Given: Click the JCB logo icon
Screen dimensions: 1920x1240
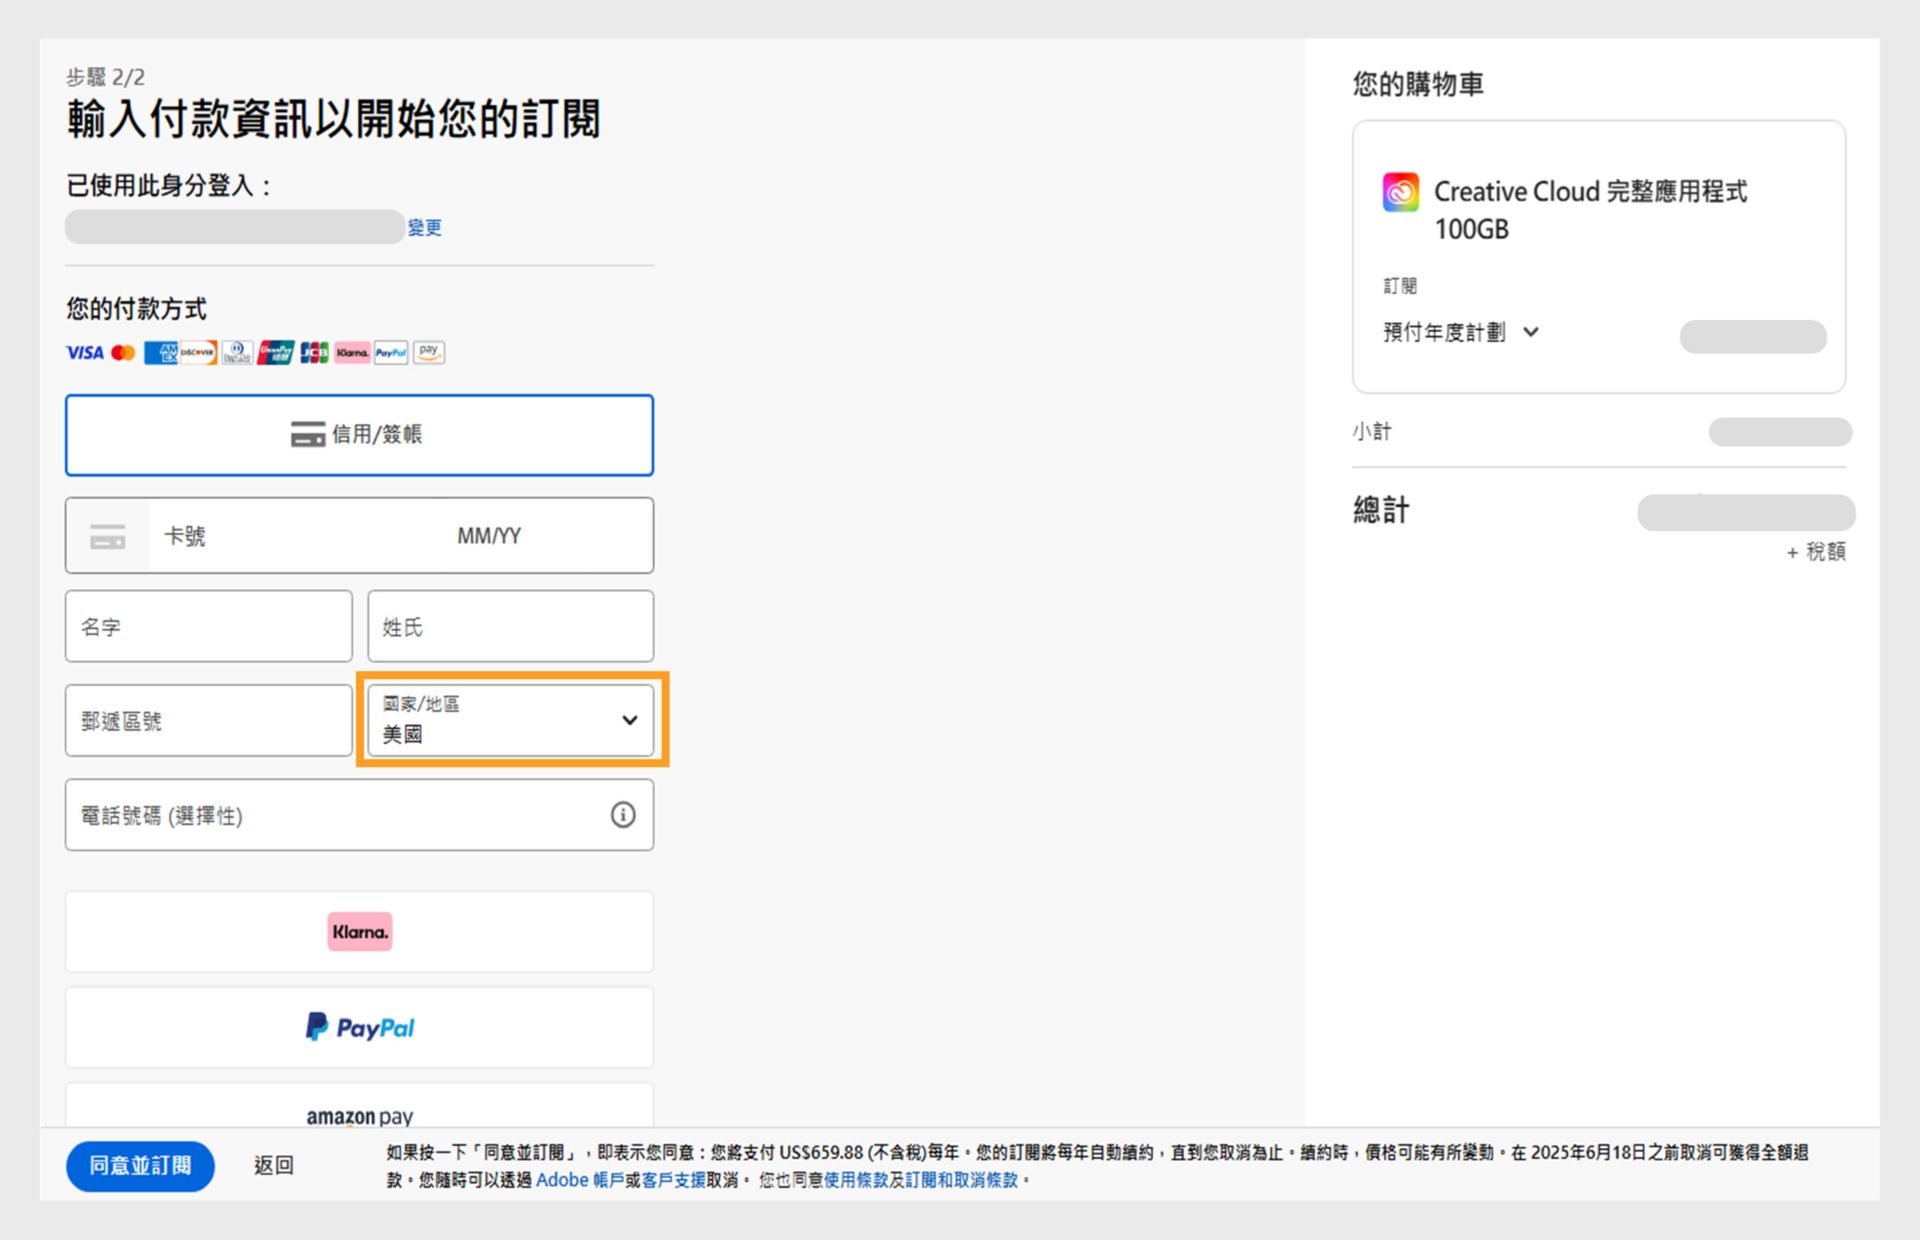Looking at the screenshot, I should [314, 353].
